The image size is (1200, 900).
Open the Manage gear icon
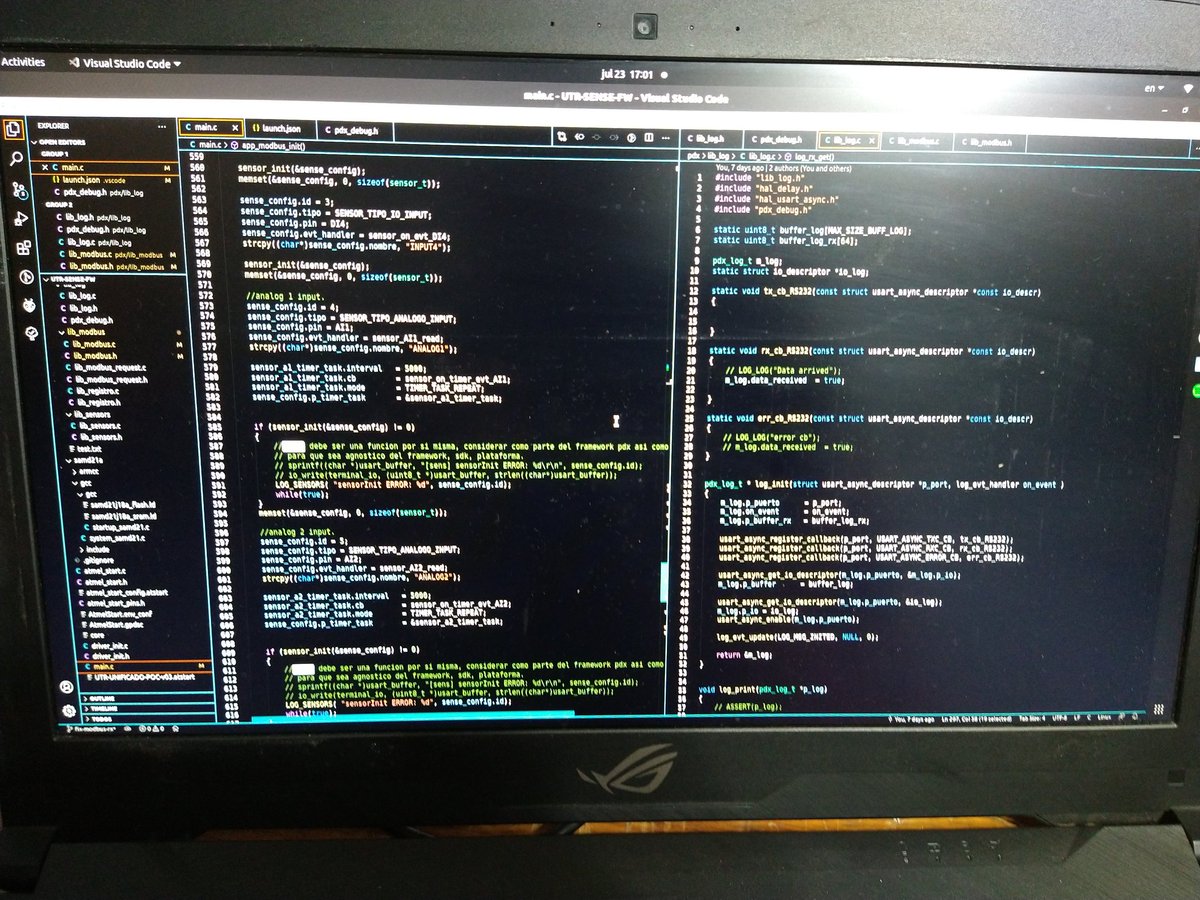click(68, 711)
